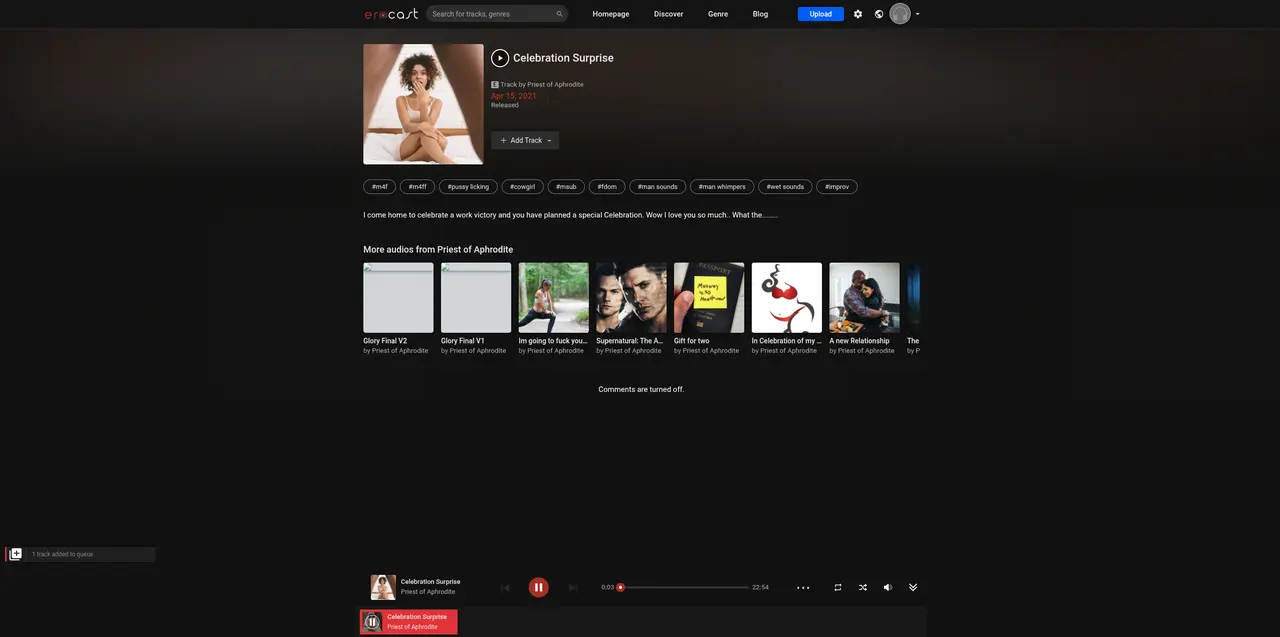Viewport: 1280px width, 637px height.
Task: Click the A new Relationship title
Action: pyautogui.click(x=859, y=341)
